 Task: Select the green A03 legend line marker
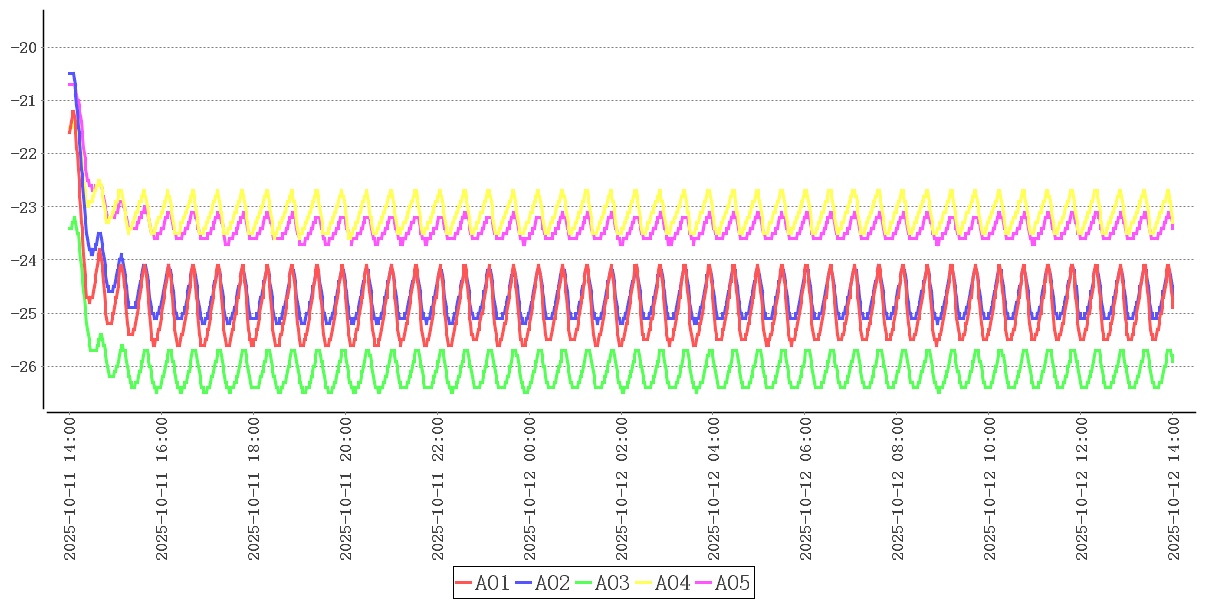584,583
